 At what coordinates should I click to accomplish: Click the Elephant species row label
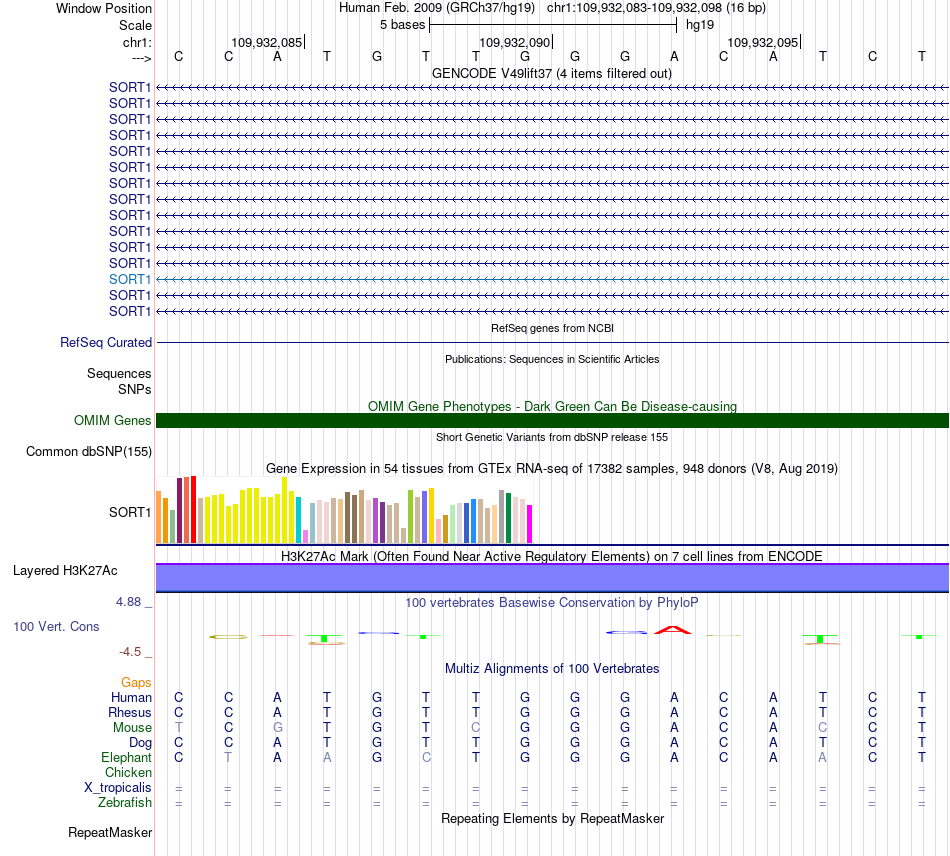click(x=127, y=758)
